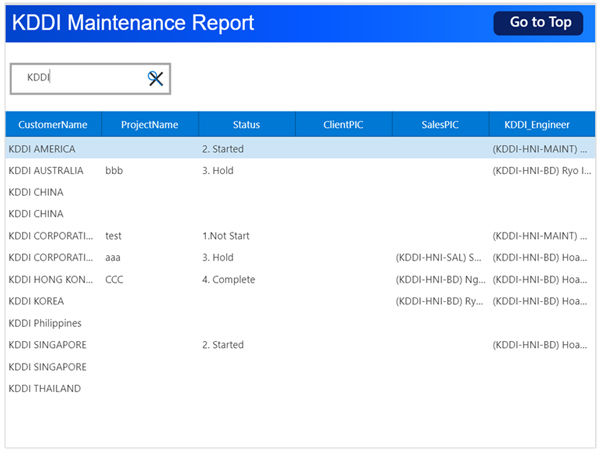The width and height of the screenshot is (600, 456).
Task: Click project name aaa
Action: 113,258
